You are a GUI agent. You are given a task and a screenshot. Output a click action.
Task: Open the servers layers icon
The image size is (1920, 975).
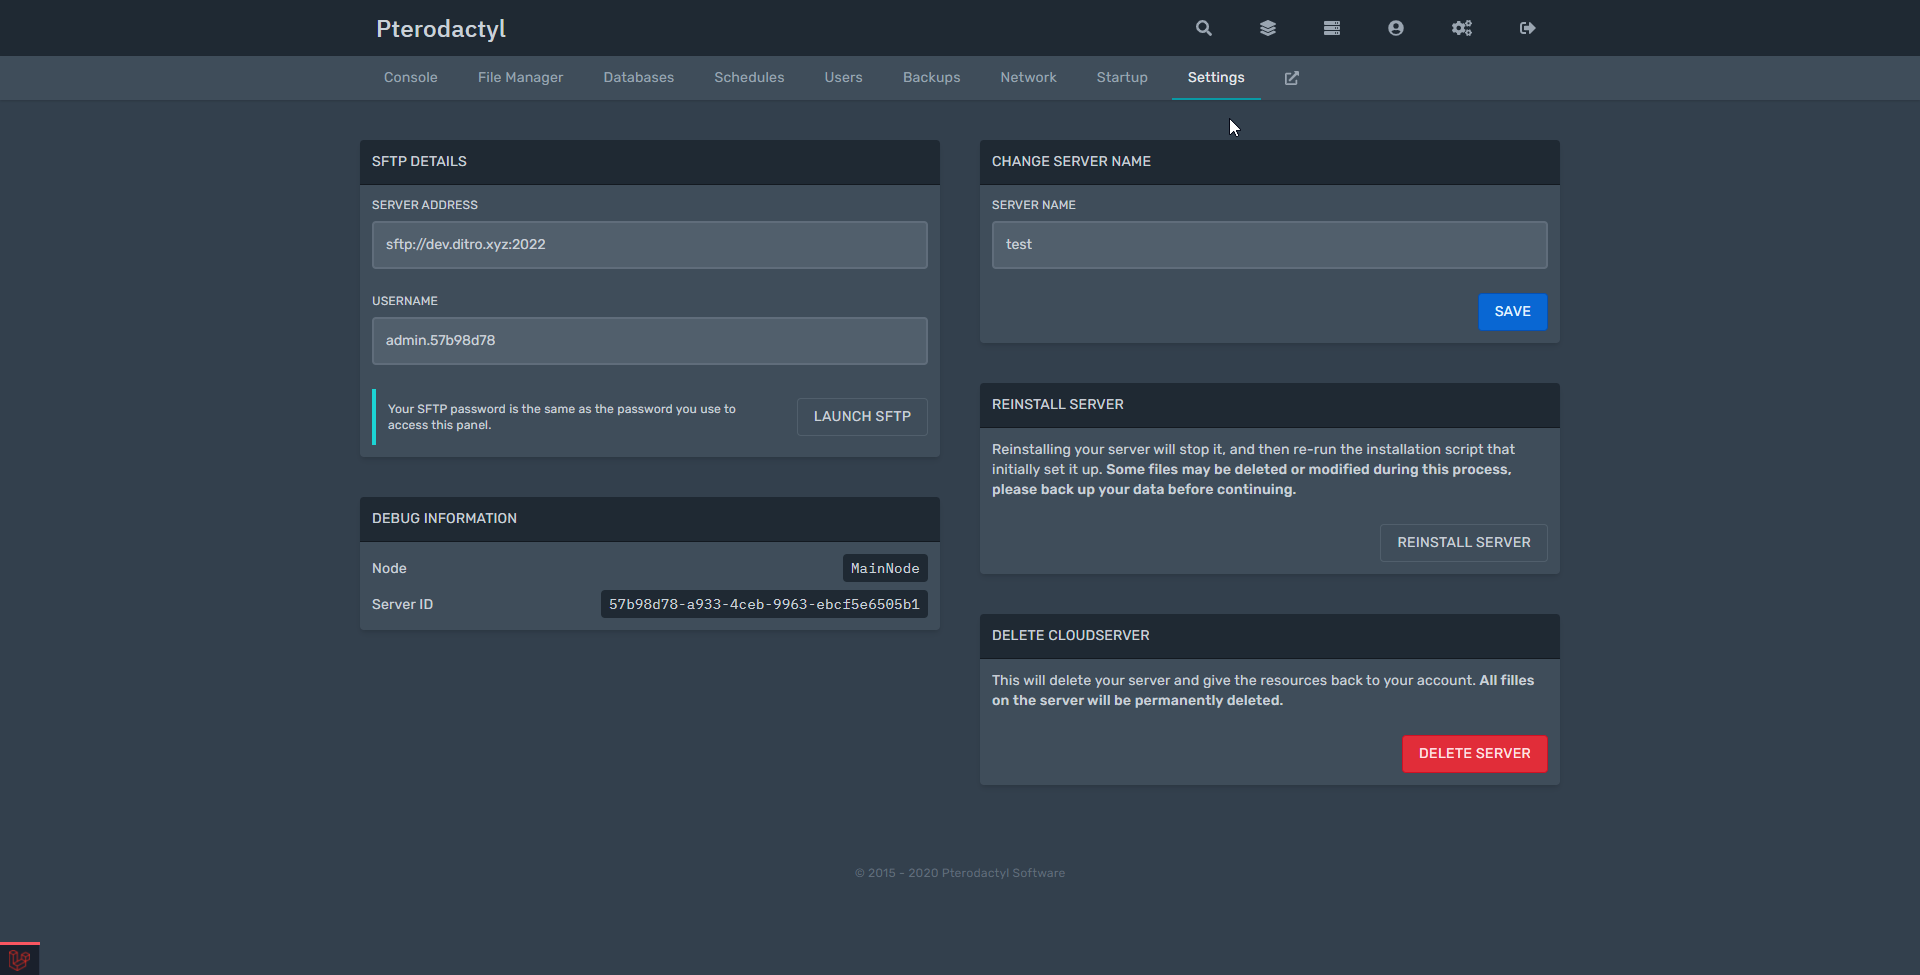[x=1268, y=28]
